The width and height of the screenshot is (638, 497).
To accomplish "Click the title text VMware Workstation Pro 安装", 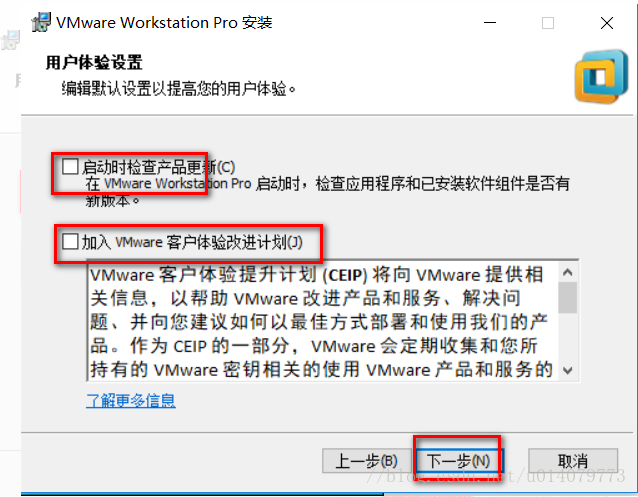I will coord(164,22).
